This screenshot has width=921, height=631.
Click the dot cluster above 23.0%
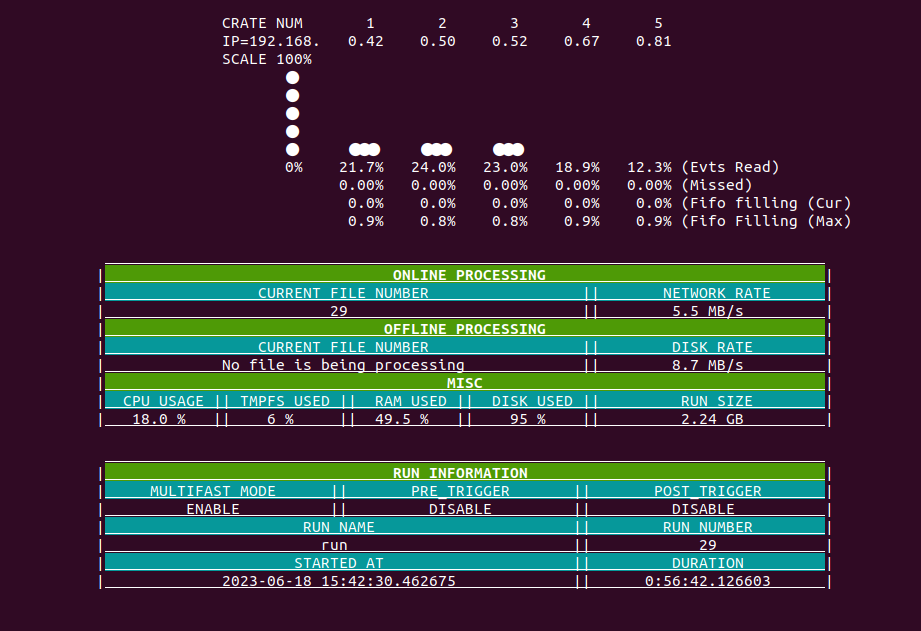(x=508, y=149)
